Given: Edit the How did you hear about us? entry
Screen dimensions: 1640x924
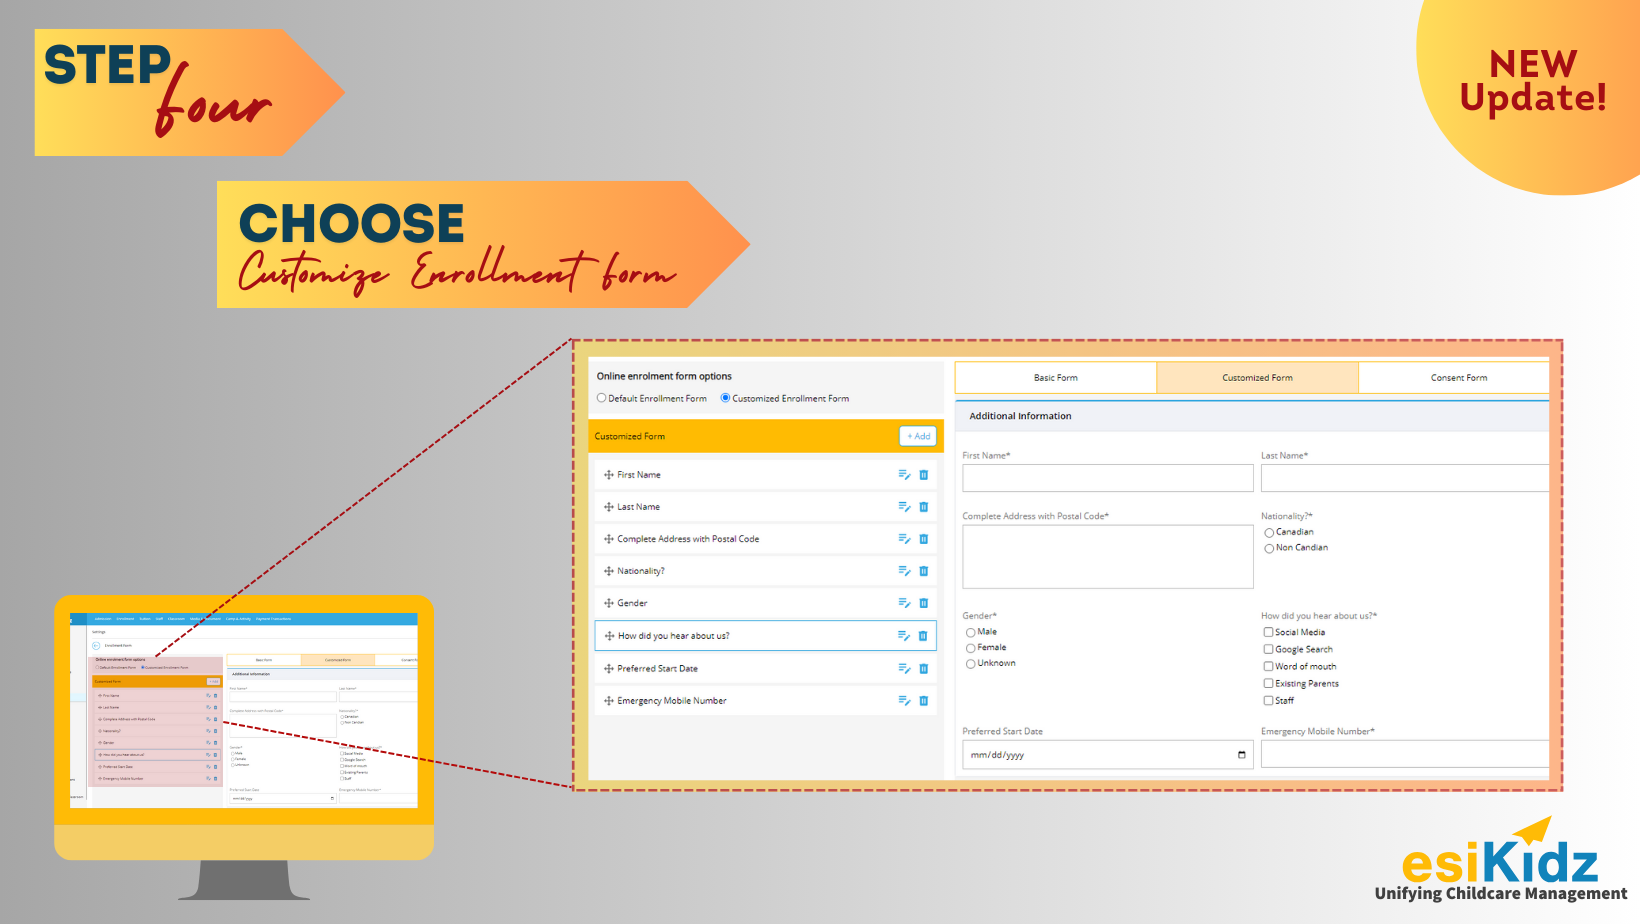Looking at the screenshot, I should point(904,636).
